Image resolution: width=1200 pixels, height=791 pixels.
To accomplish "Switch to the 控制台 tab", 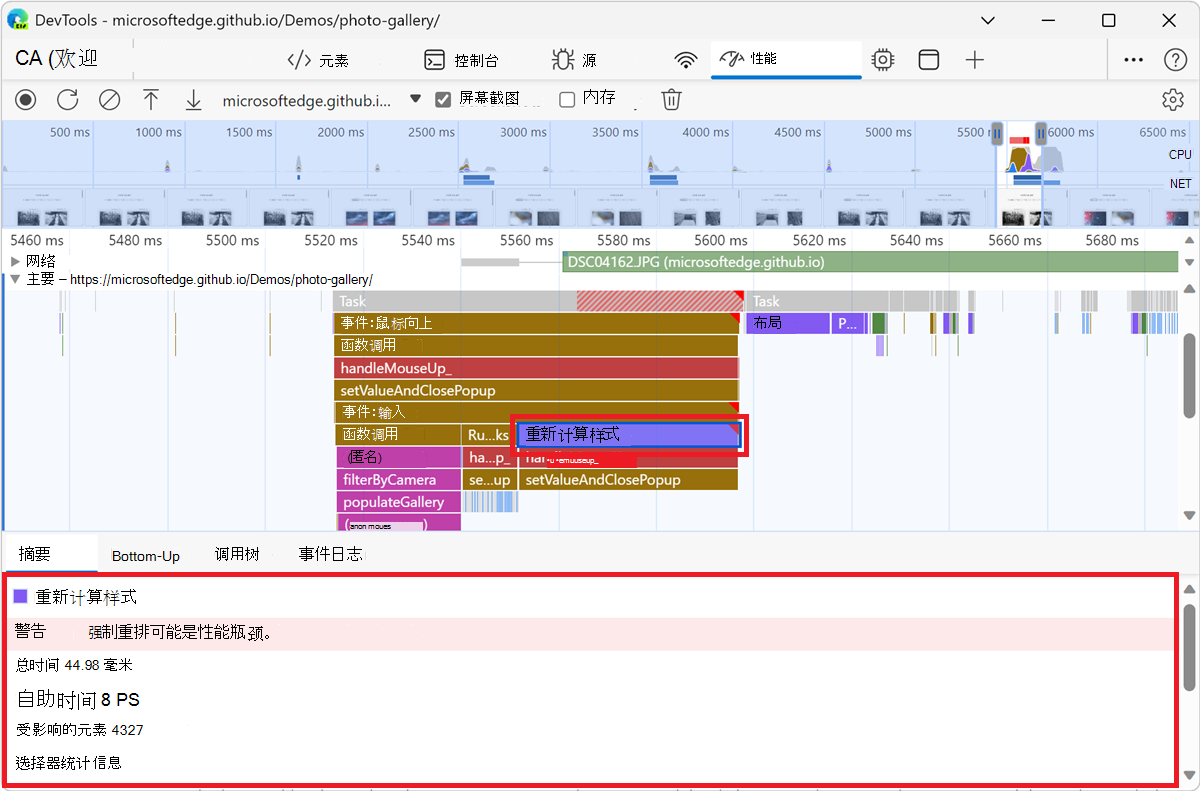I will pos(461,60).
